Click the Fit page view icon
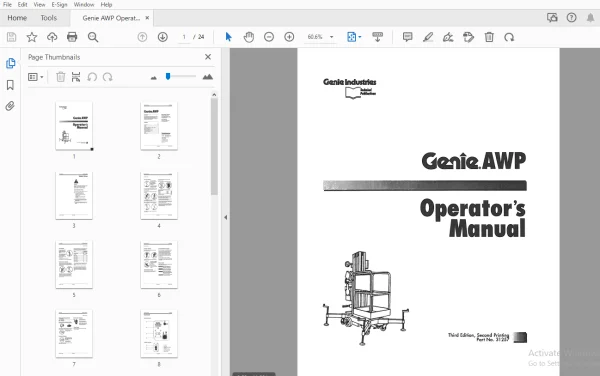Image resolution: width=600 pixels, height=376 pixels. [x=351, y=37]
